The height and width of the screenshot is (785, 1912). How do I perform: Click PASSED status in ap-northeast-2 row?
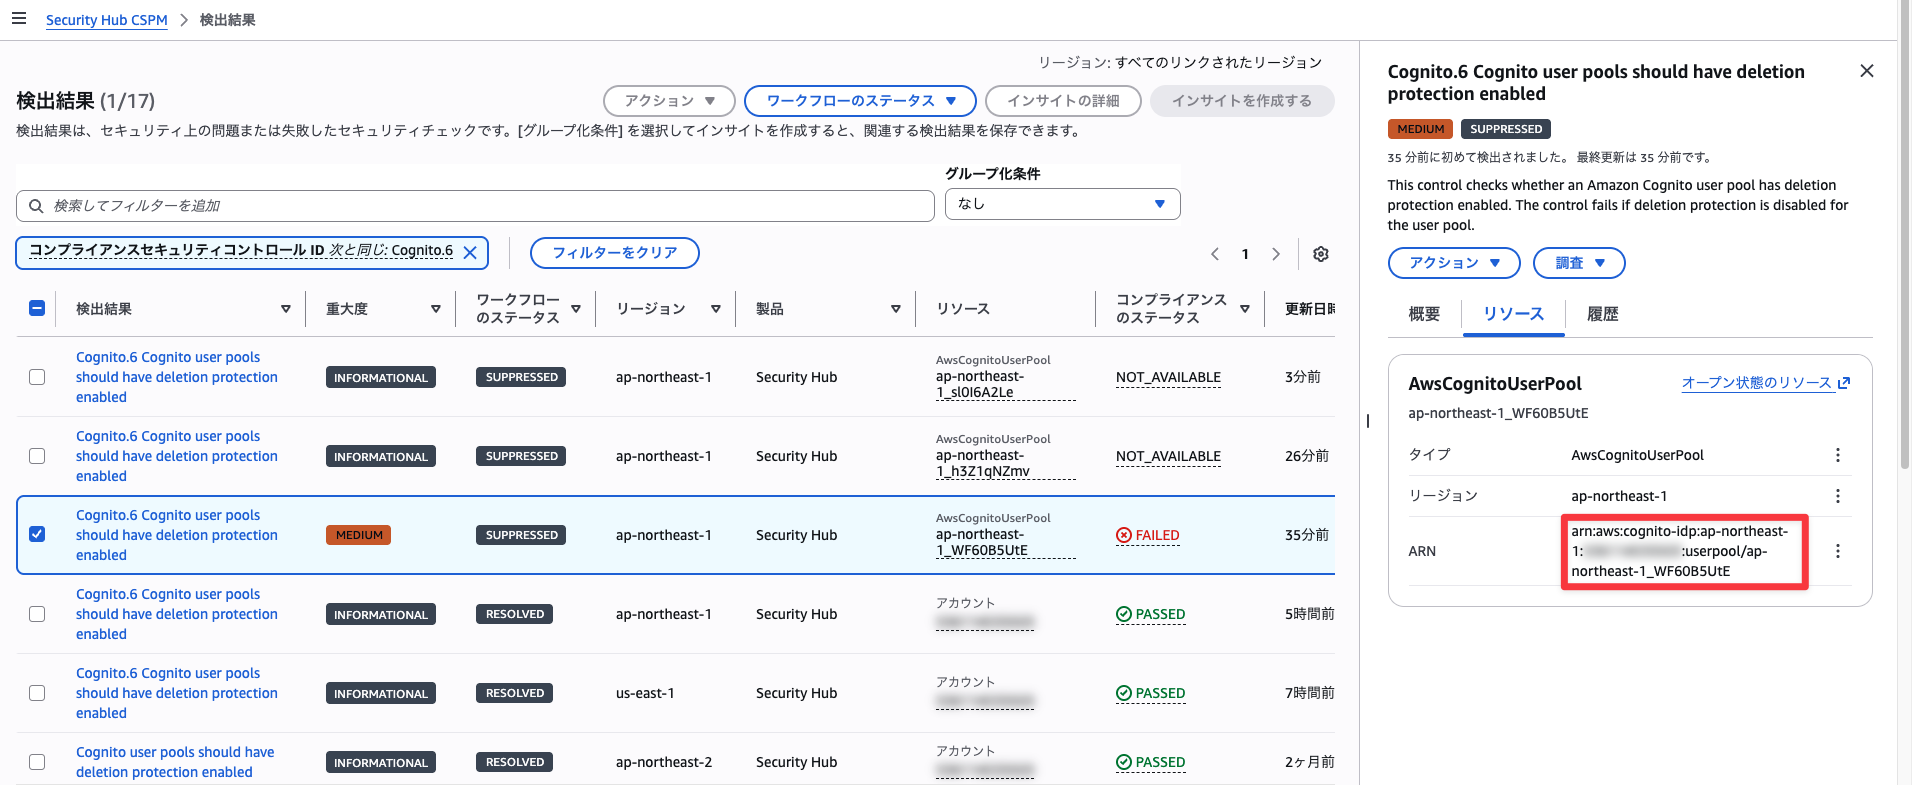click(1151, 762)
